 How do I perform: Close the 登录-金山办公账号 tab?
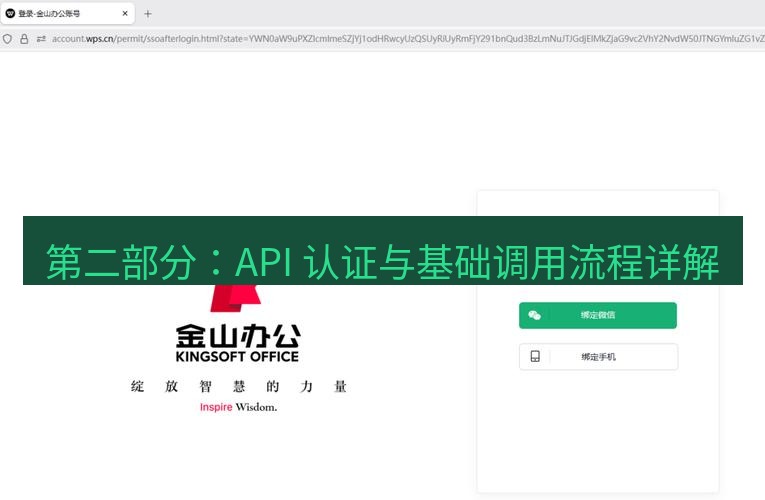click(125, 14)
